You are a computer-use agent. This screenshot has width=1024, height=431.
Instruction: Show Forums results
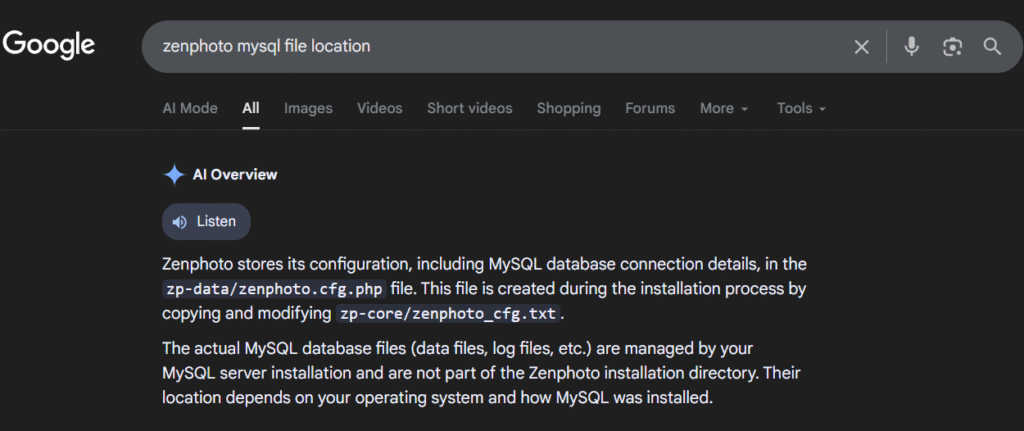pyautogui.click(x=650, y=108)
